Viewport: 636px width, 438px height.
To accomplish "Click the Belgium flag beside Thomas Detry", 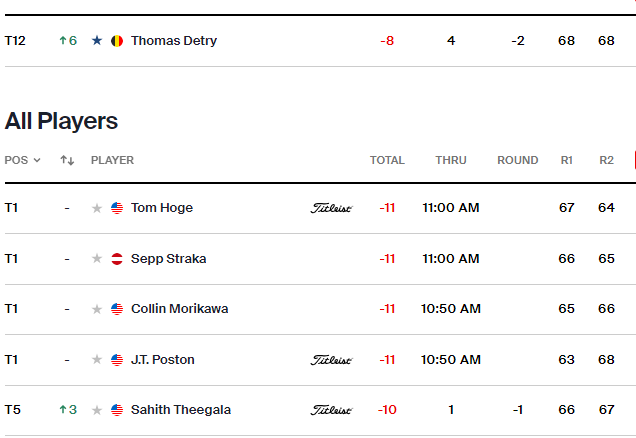I will pos(117,41).
